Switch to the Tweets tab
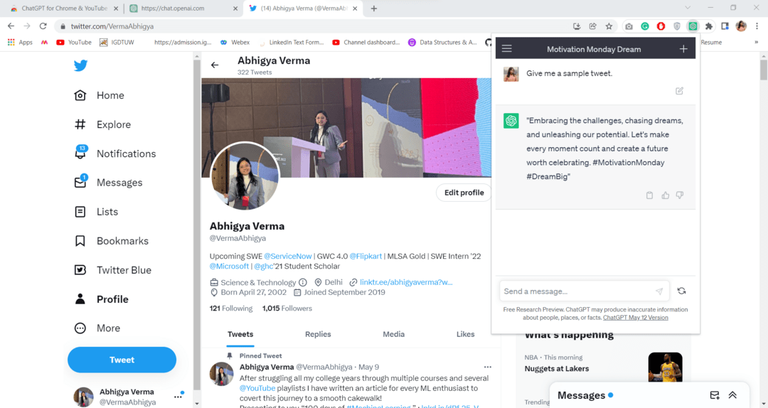 coord(240,334)
